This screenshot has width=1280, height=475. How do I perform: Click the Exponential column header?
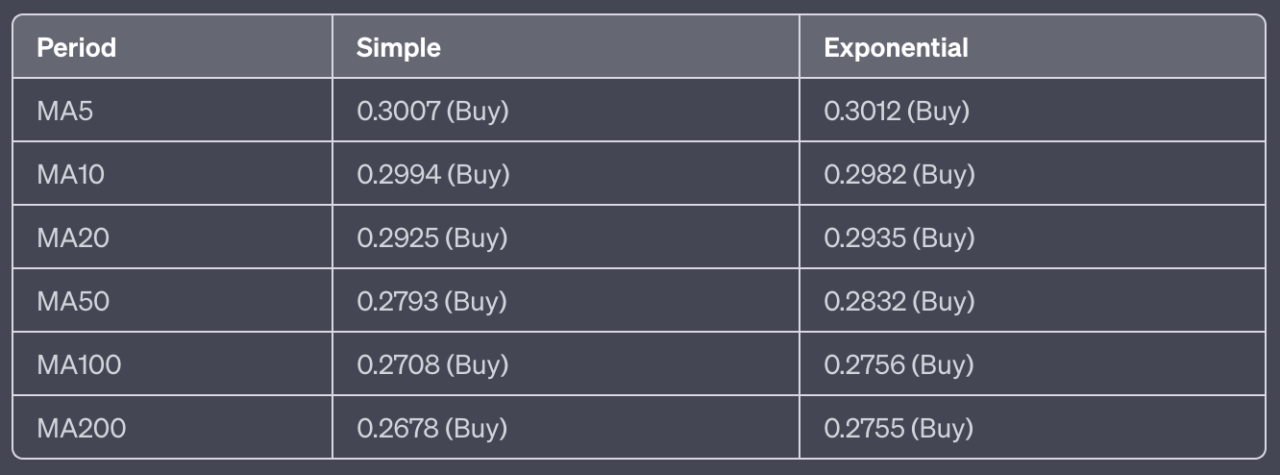(x=895, y=47)
